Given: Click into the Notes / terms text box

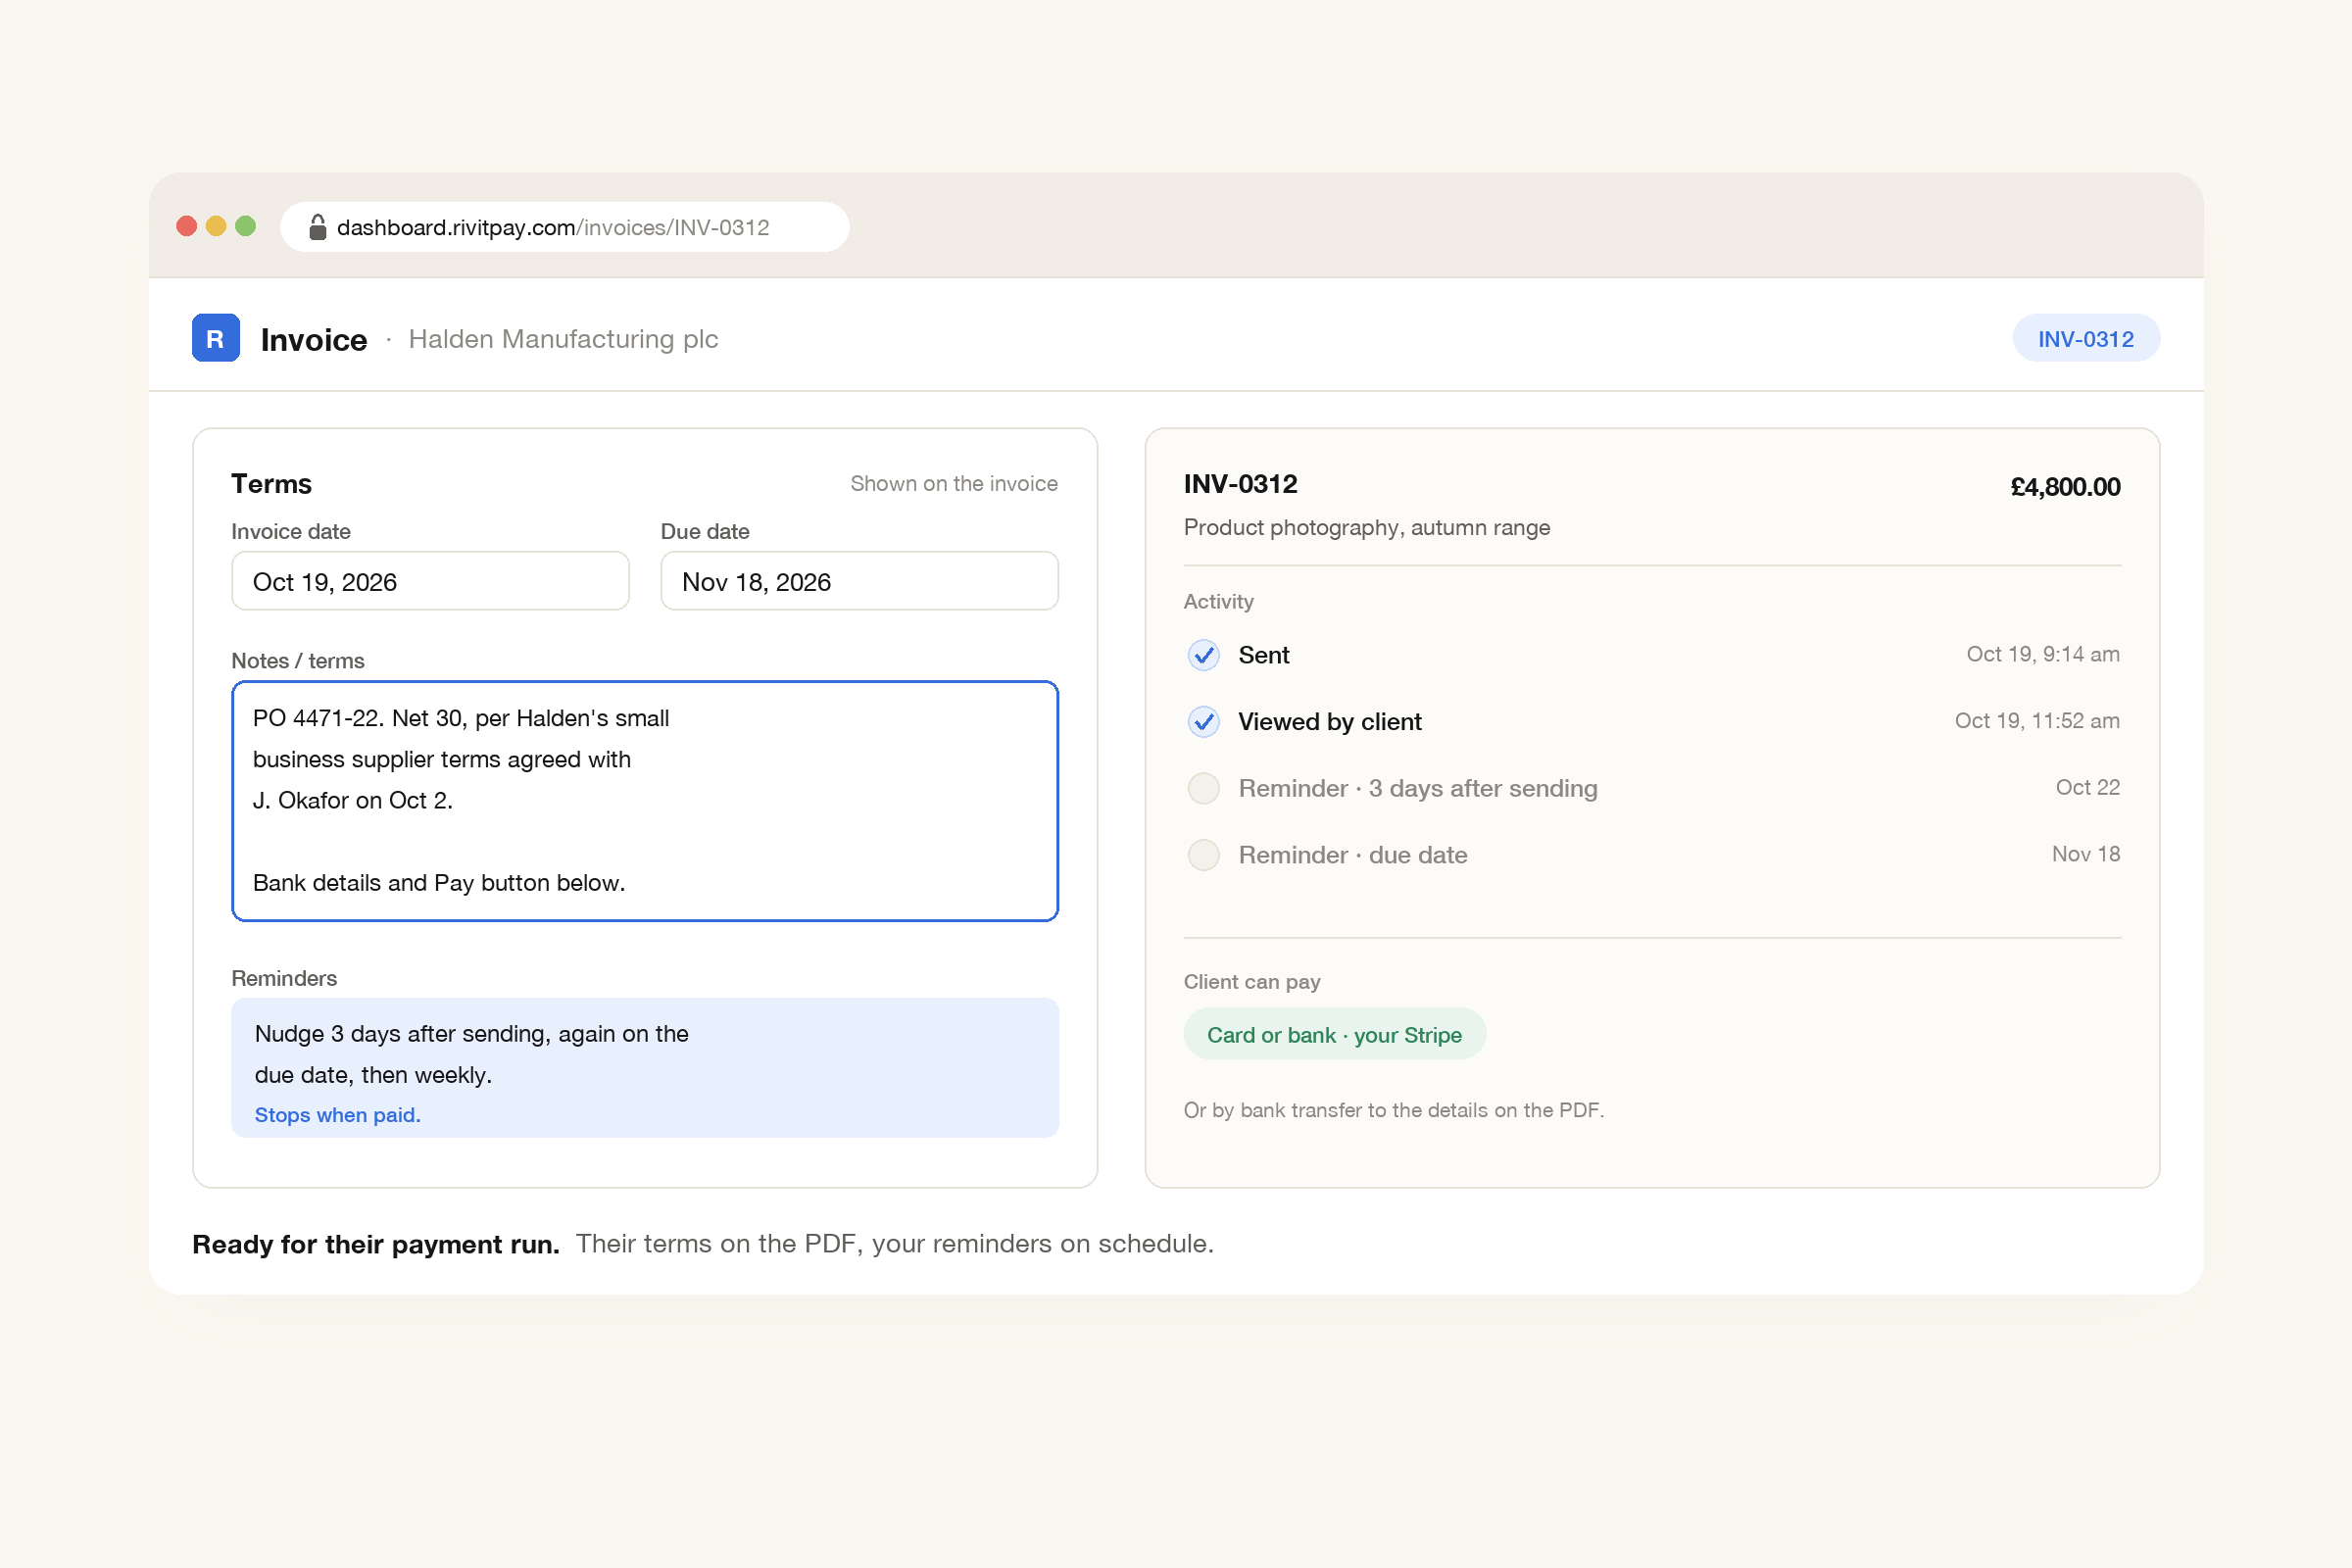Looking at the screenshot, I should click(645, 801).
